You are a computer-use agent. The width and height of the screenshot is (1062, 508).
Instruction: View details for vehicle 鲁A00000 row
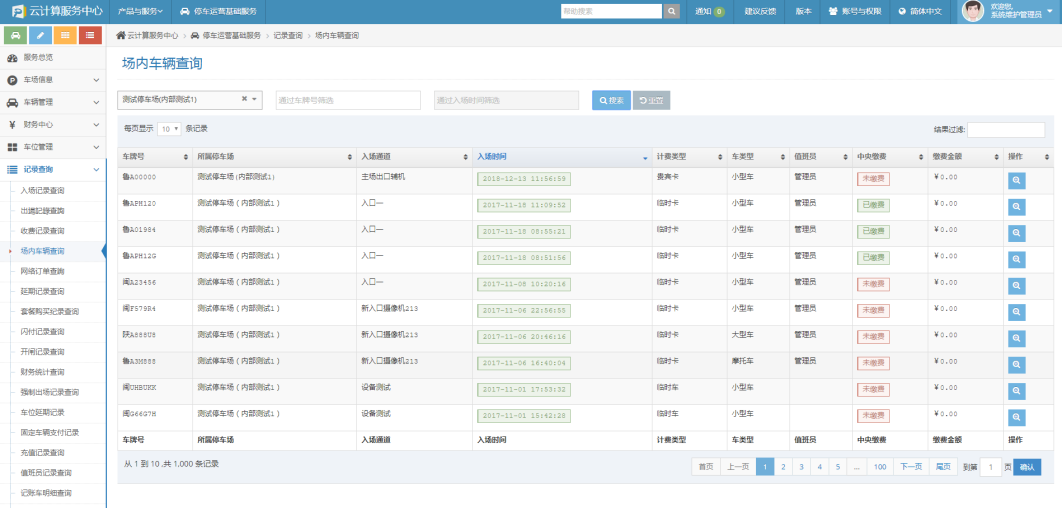[1016, 181]
